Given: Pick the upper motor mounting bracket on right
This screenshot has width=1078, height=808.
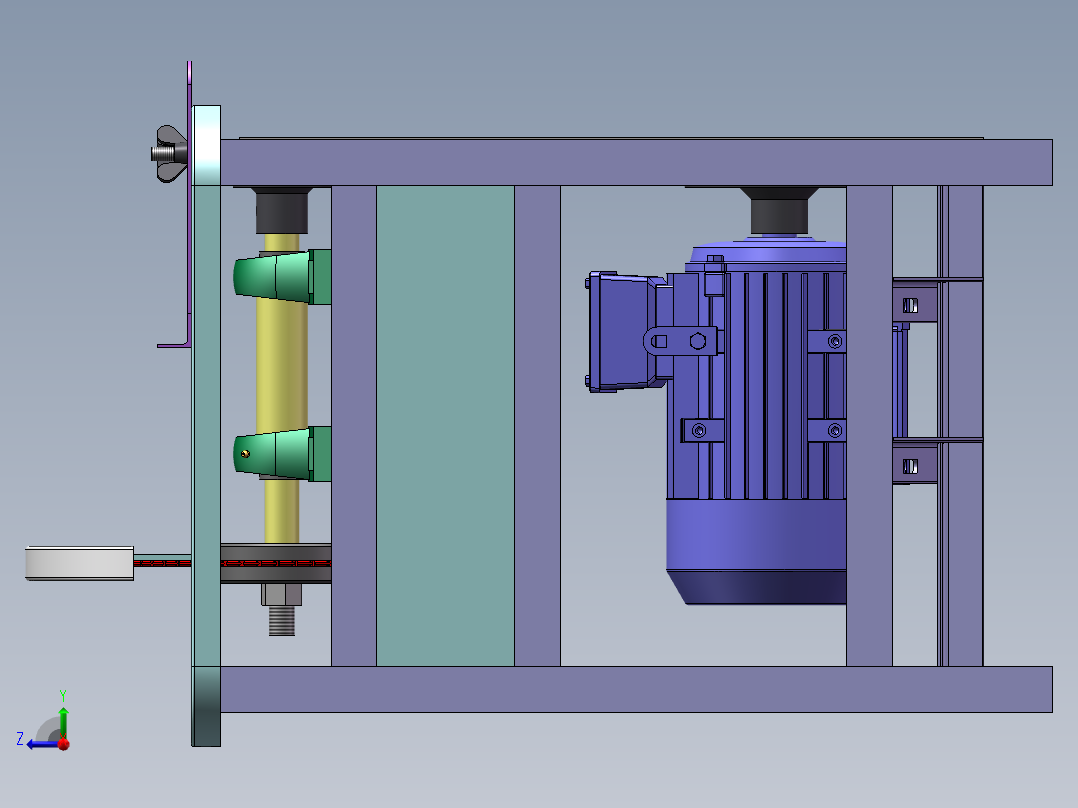Looking at the screenshot, I should pos(914,303).
